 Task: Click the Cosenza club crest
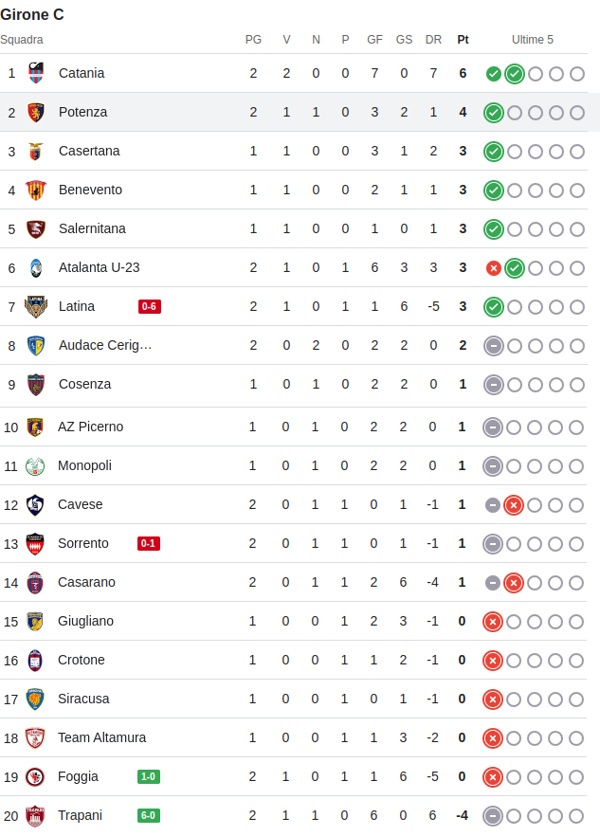(x=35, y=384)
